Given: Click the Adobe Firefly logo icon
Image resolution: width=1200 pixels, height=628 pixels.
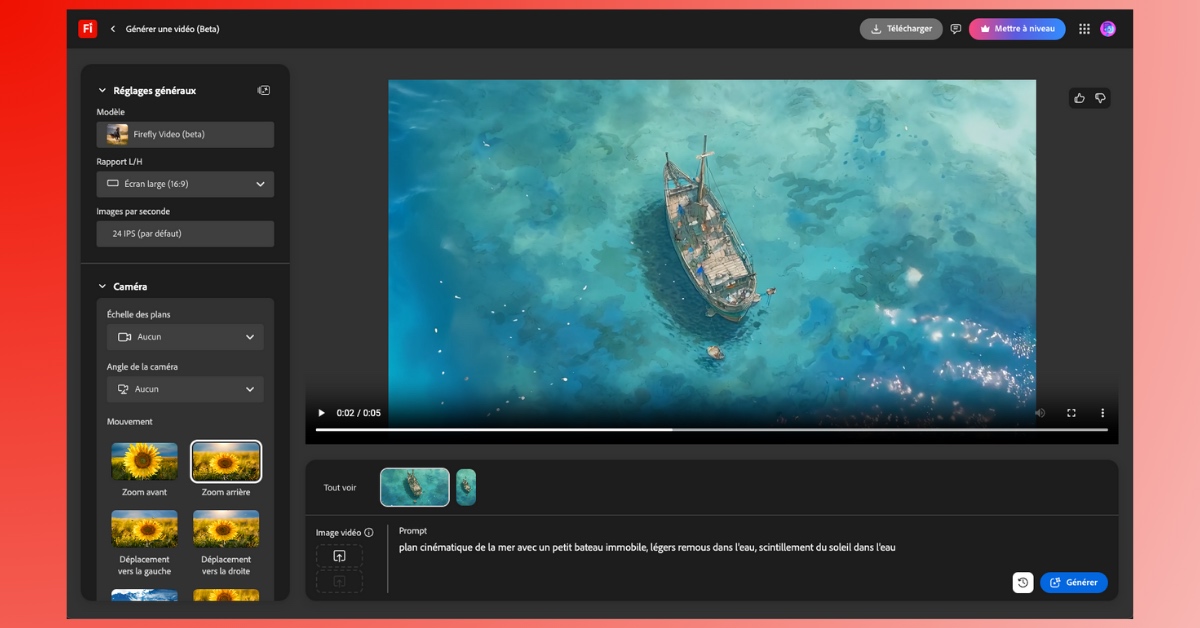Looking at the screenshot, I should 88,29.
